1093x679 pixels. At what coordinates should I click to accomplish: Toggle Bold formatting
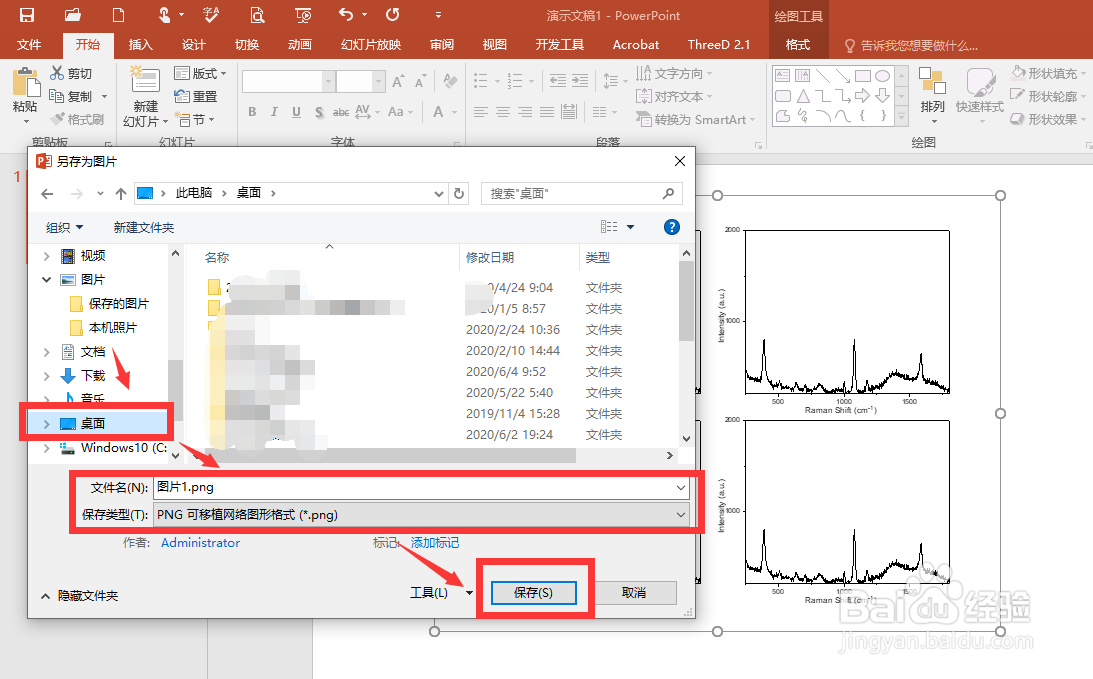pyautogui.click(x=252, y=112)
